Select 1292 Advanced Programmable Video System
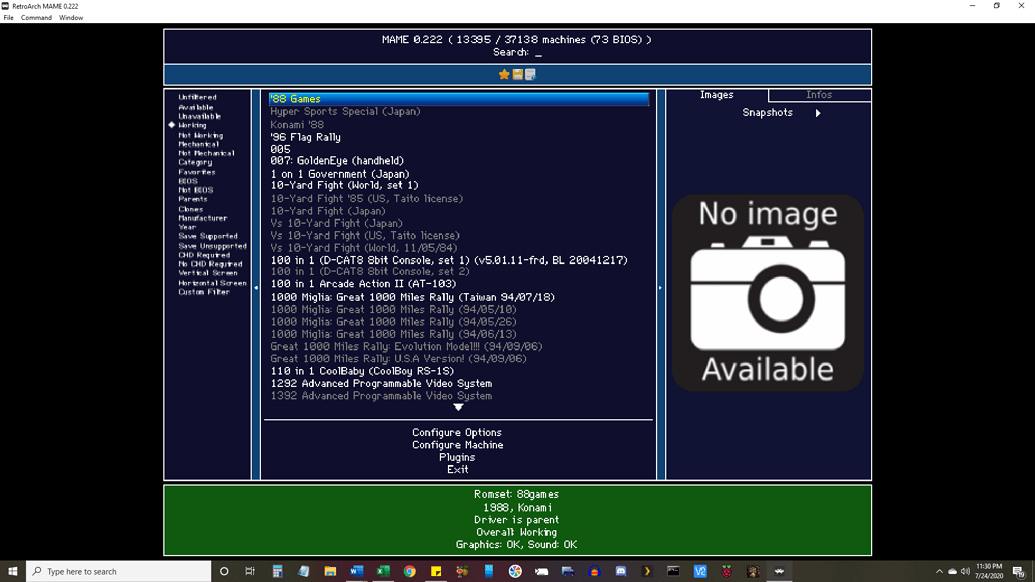The height and width of the screenshot is (582, 1035). pos(382,383)
